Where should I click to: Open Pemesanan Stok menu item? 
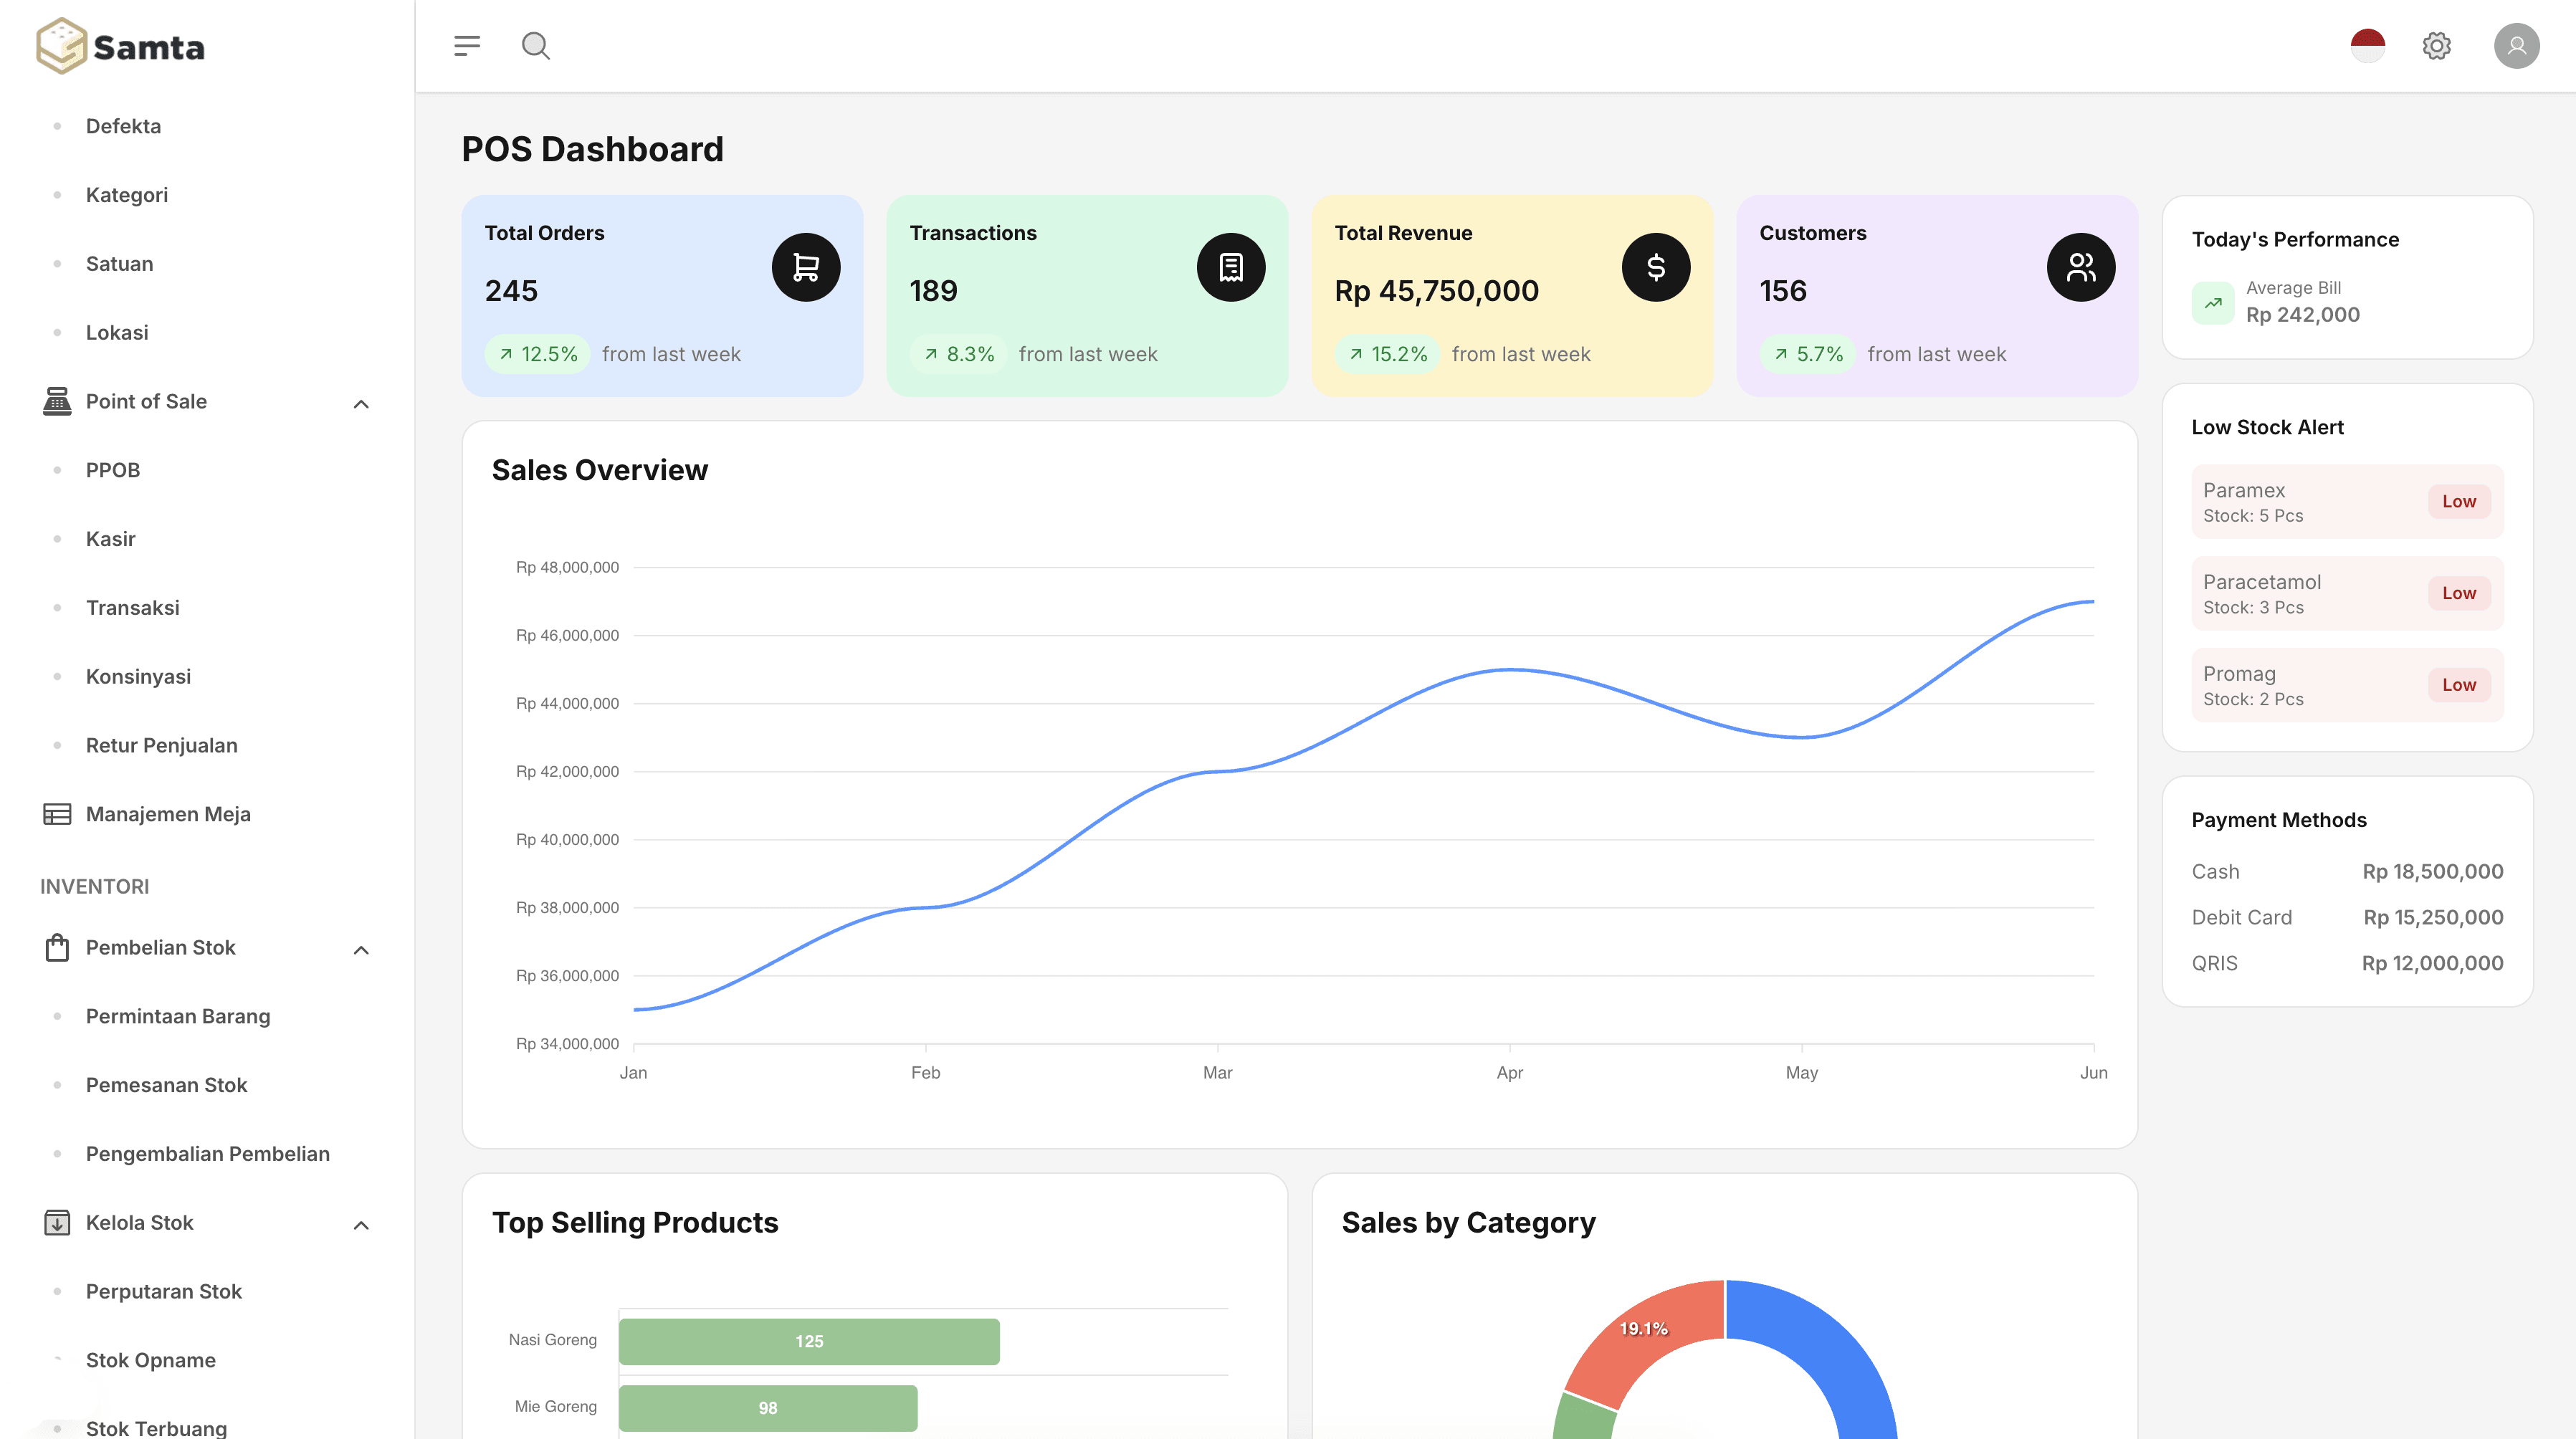166,1085
